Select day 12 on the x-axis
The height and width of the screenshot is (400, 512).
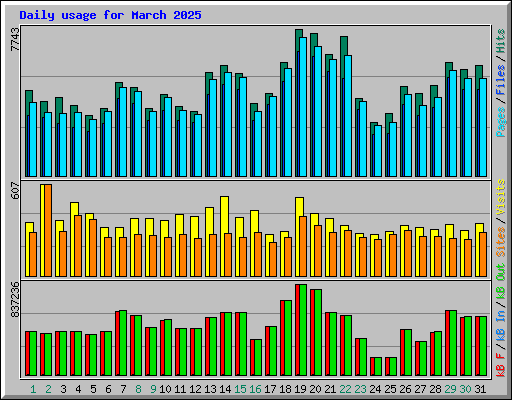coord(195,389)
